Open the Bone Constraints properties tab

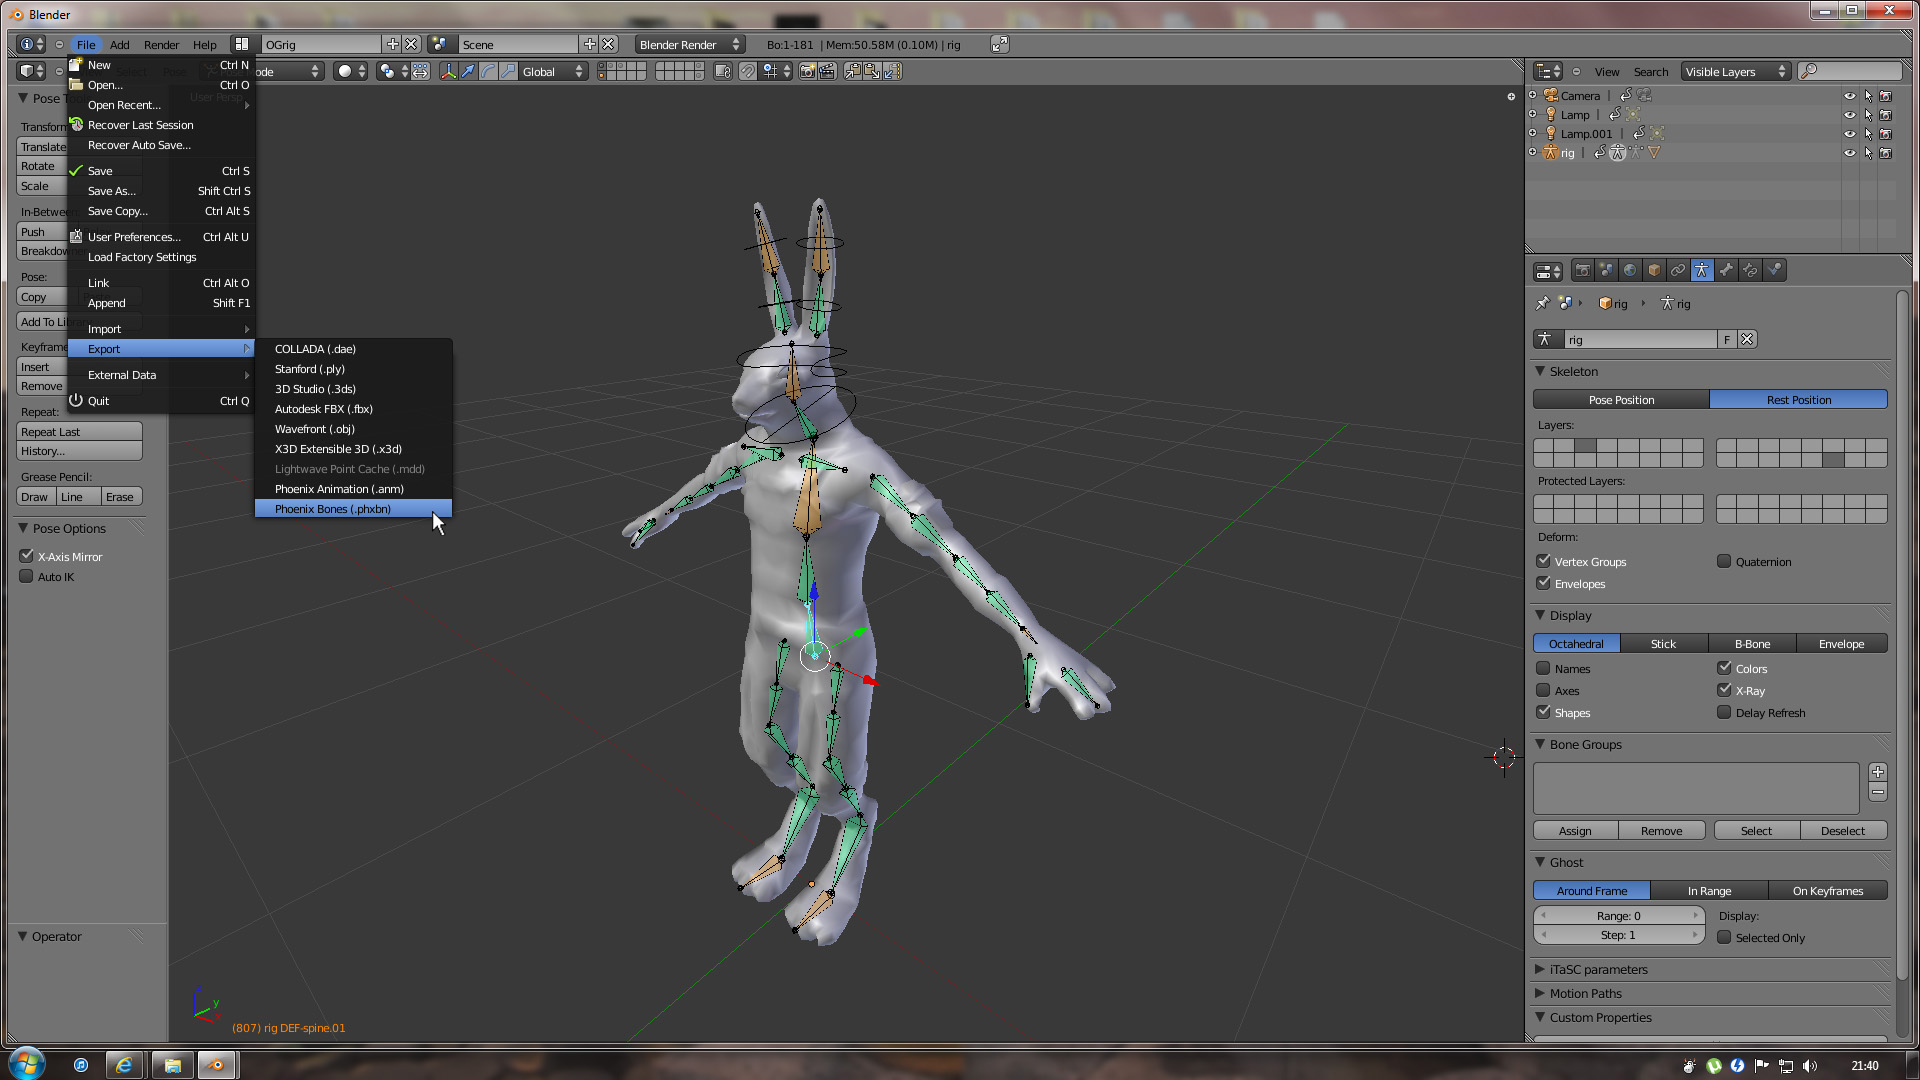tap(1750, 270)
